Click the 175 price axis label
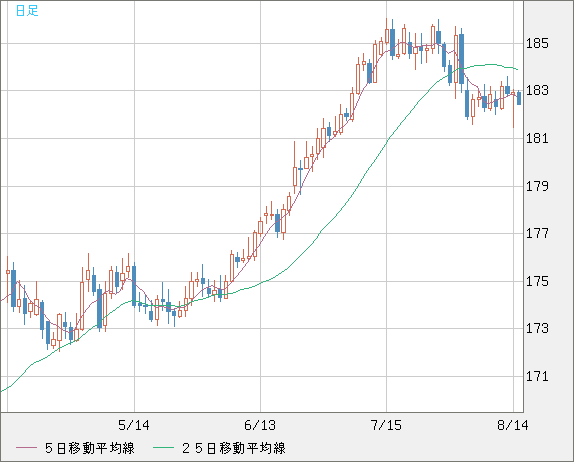This screenshot has width=574, height=462. (x=537, y=282)
